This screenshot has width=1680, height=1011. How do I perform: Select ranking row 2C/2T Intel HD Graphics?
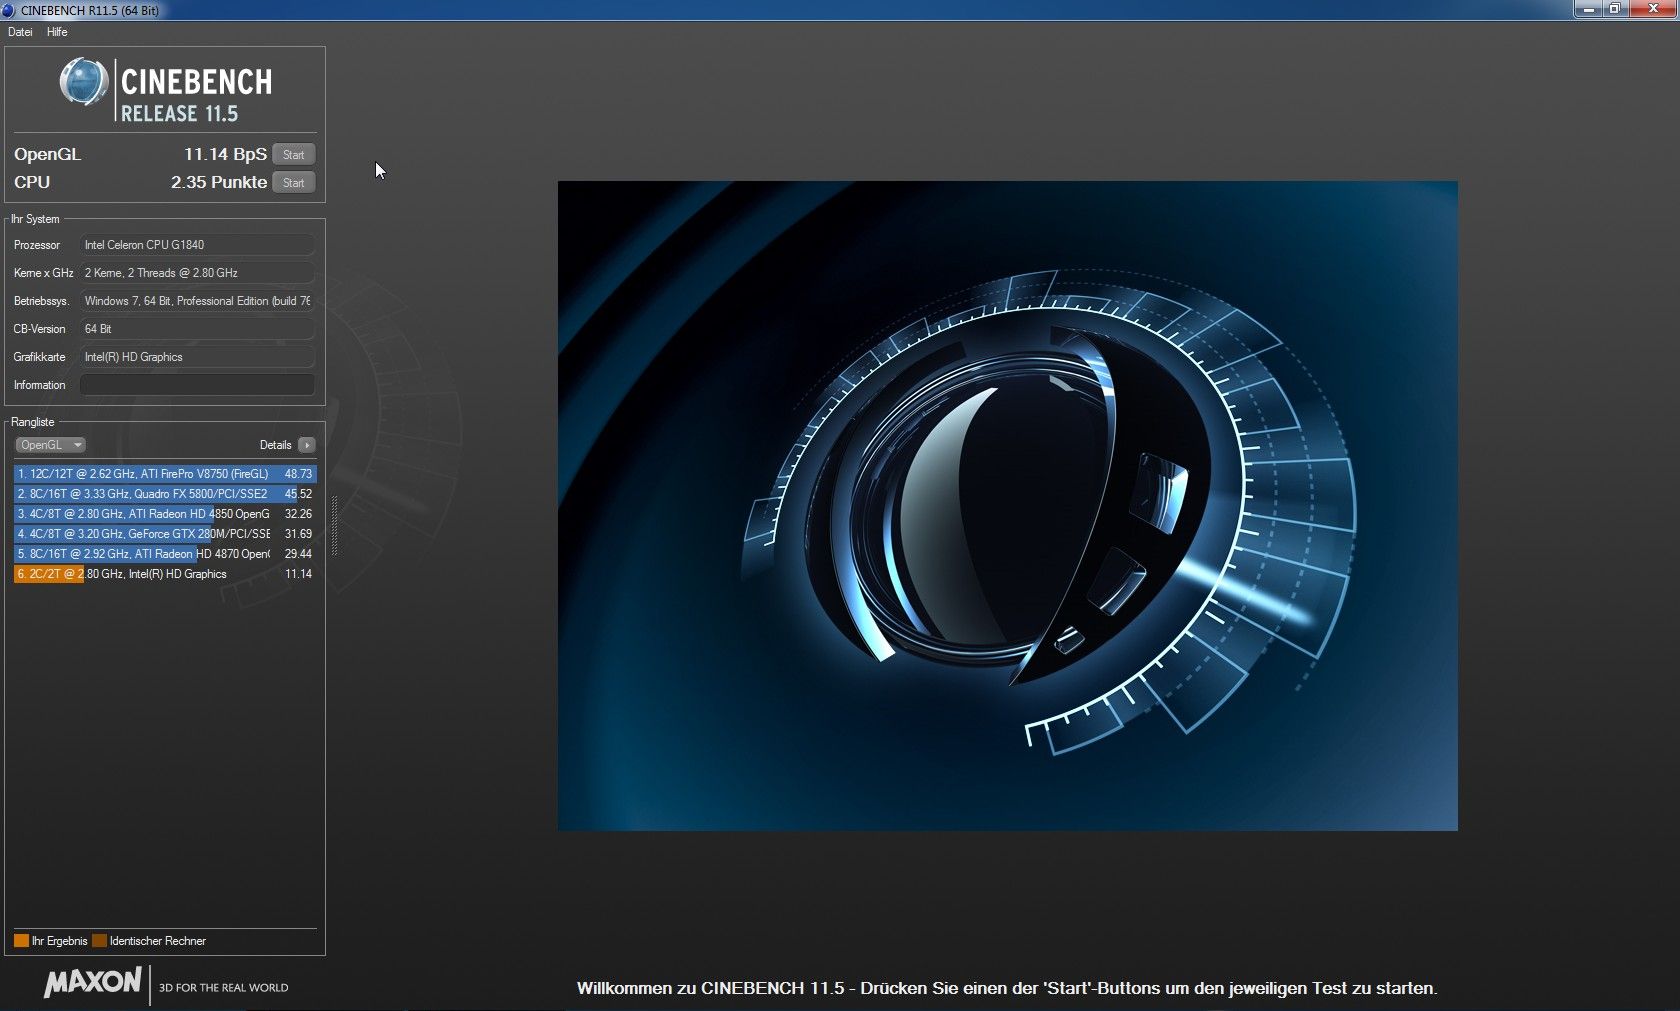(165, 574)
